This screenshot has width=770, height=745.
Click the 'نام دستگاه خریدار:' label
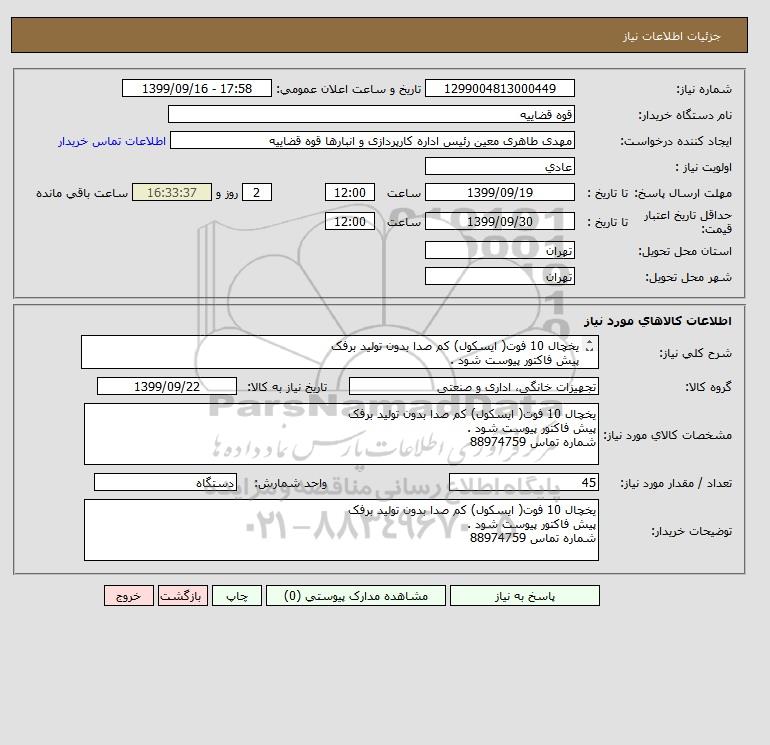[x=685, y=115]
